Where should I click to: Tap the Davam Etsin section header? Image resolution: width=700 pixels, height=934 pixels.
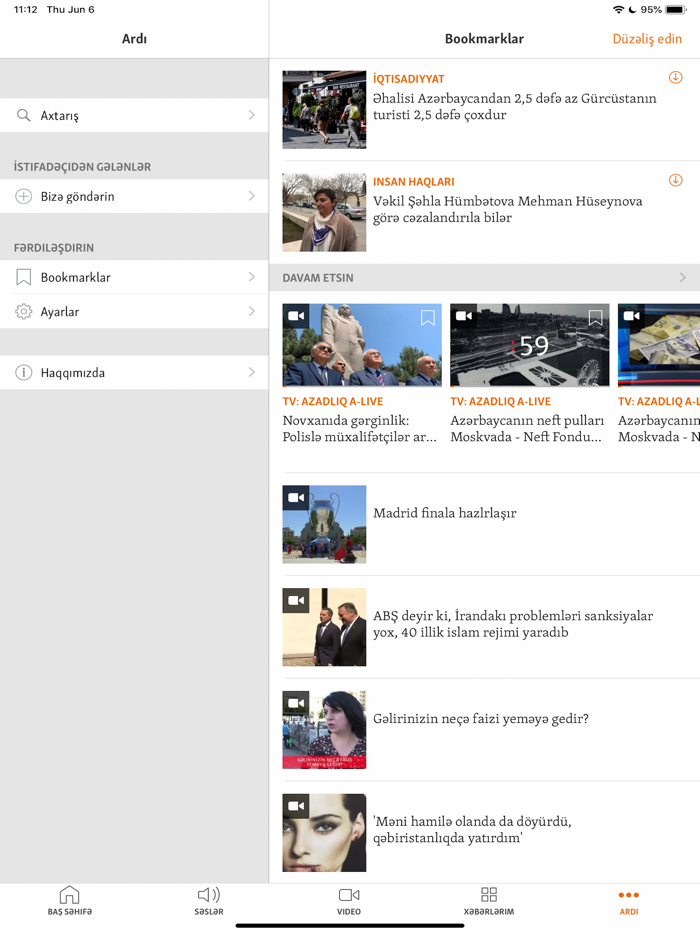(x=484, y=278)
